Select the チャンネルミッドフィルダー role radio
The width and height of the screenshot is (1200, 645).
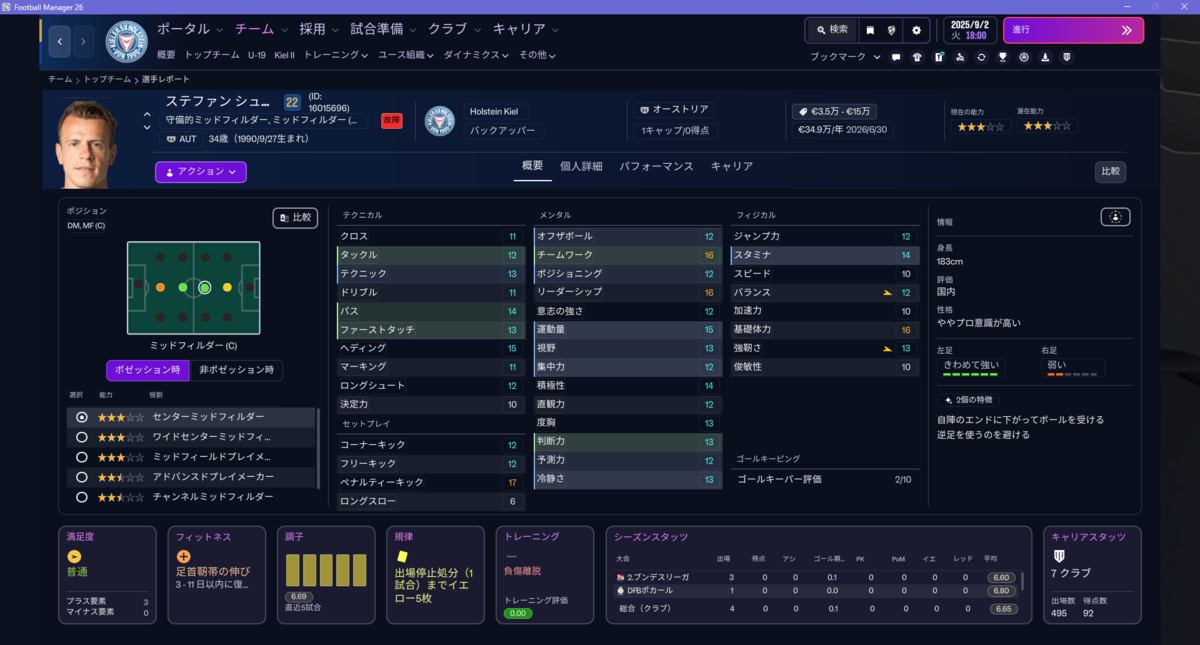tap(82, 497)
